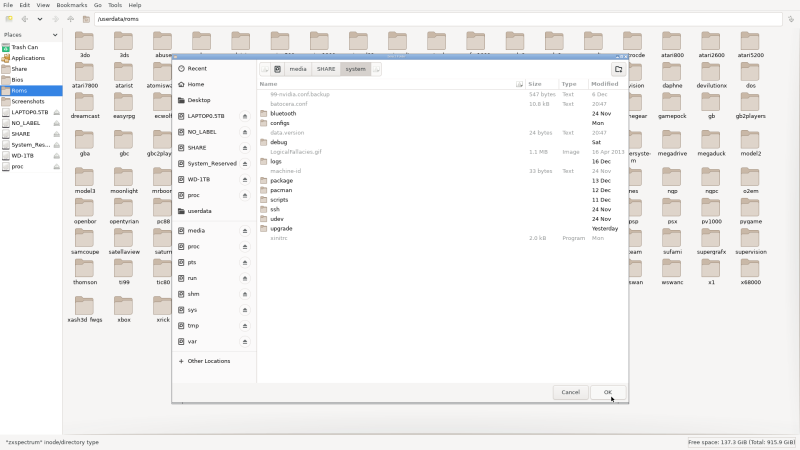800x450 pixels.
Task: Open userdata bookmark in dialog sidebar
Action: (214, 211)
